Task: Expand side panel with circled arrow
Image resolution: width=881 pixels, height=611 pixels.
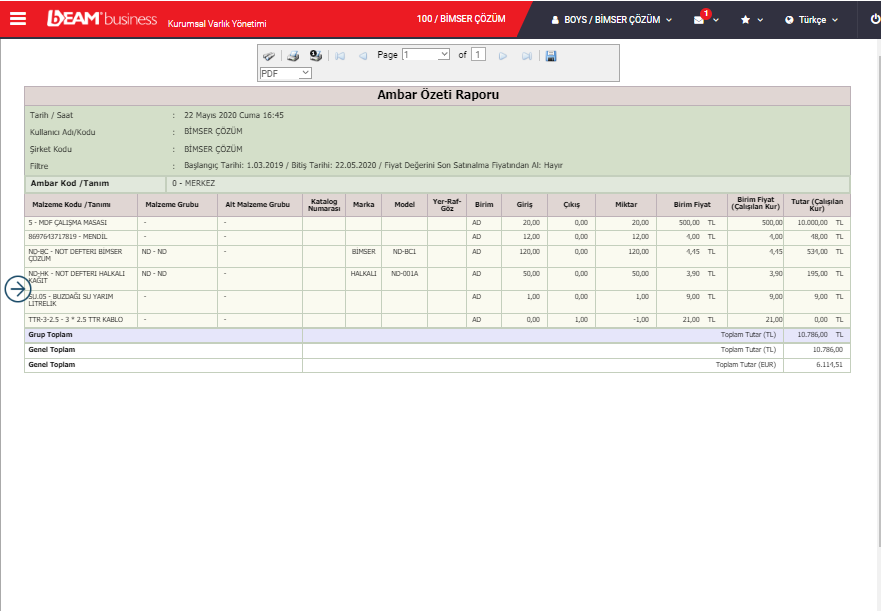Action: pyautogui.click(x=18, y=289)
